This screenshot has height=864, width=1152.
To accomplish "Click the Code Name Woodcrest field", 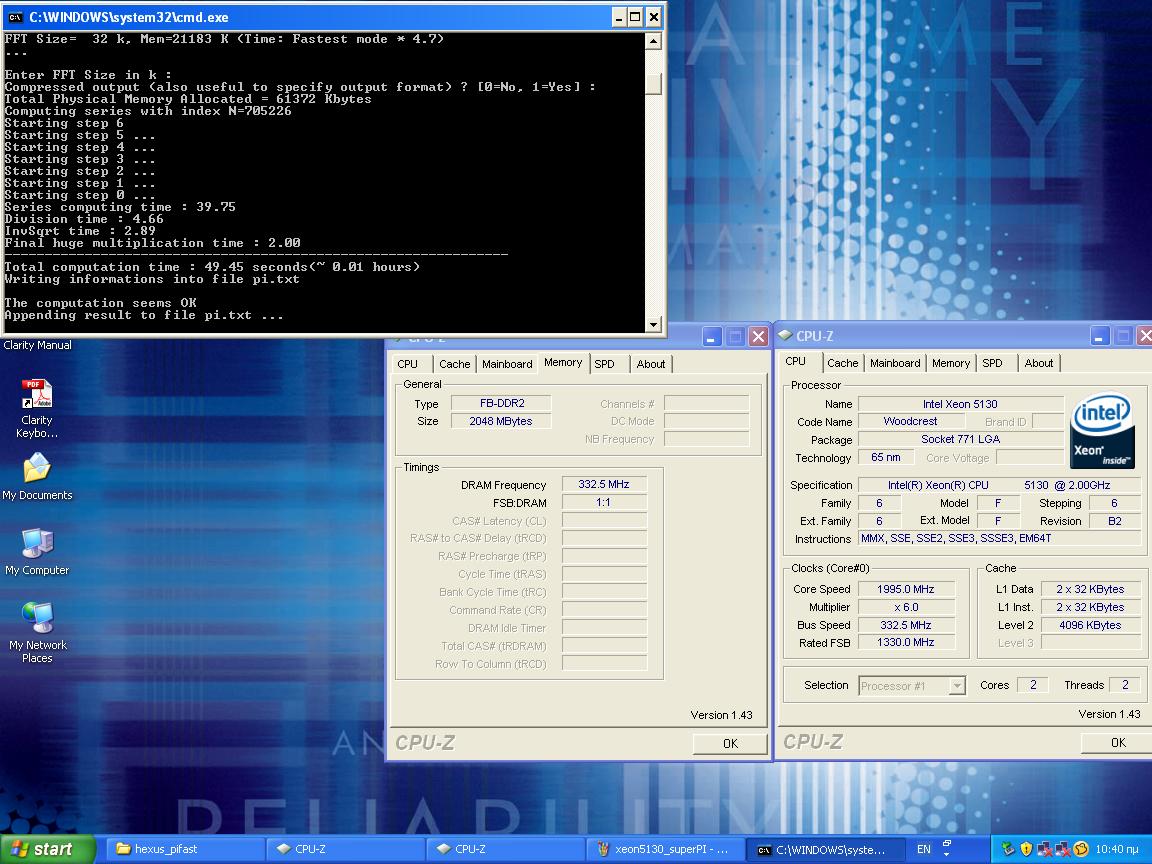I will [910, 421].
